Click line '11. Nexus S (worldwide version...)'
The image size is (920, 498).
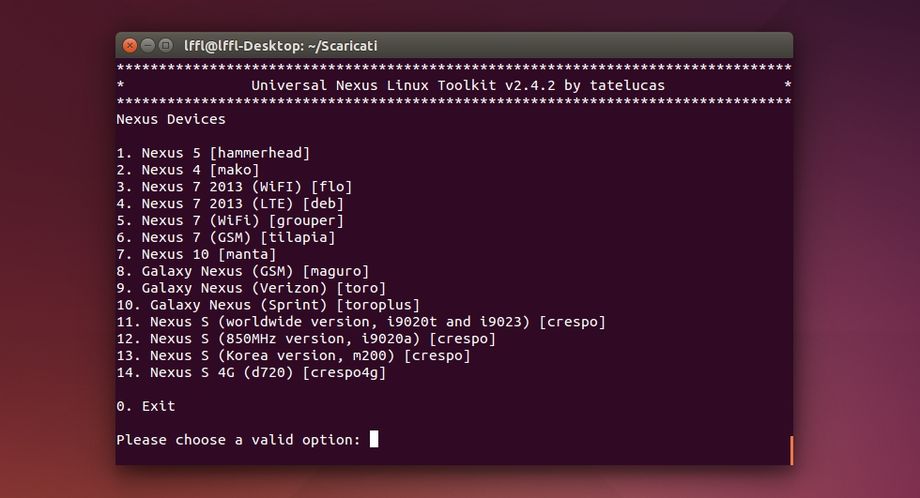[361, 322]
